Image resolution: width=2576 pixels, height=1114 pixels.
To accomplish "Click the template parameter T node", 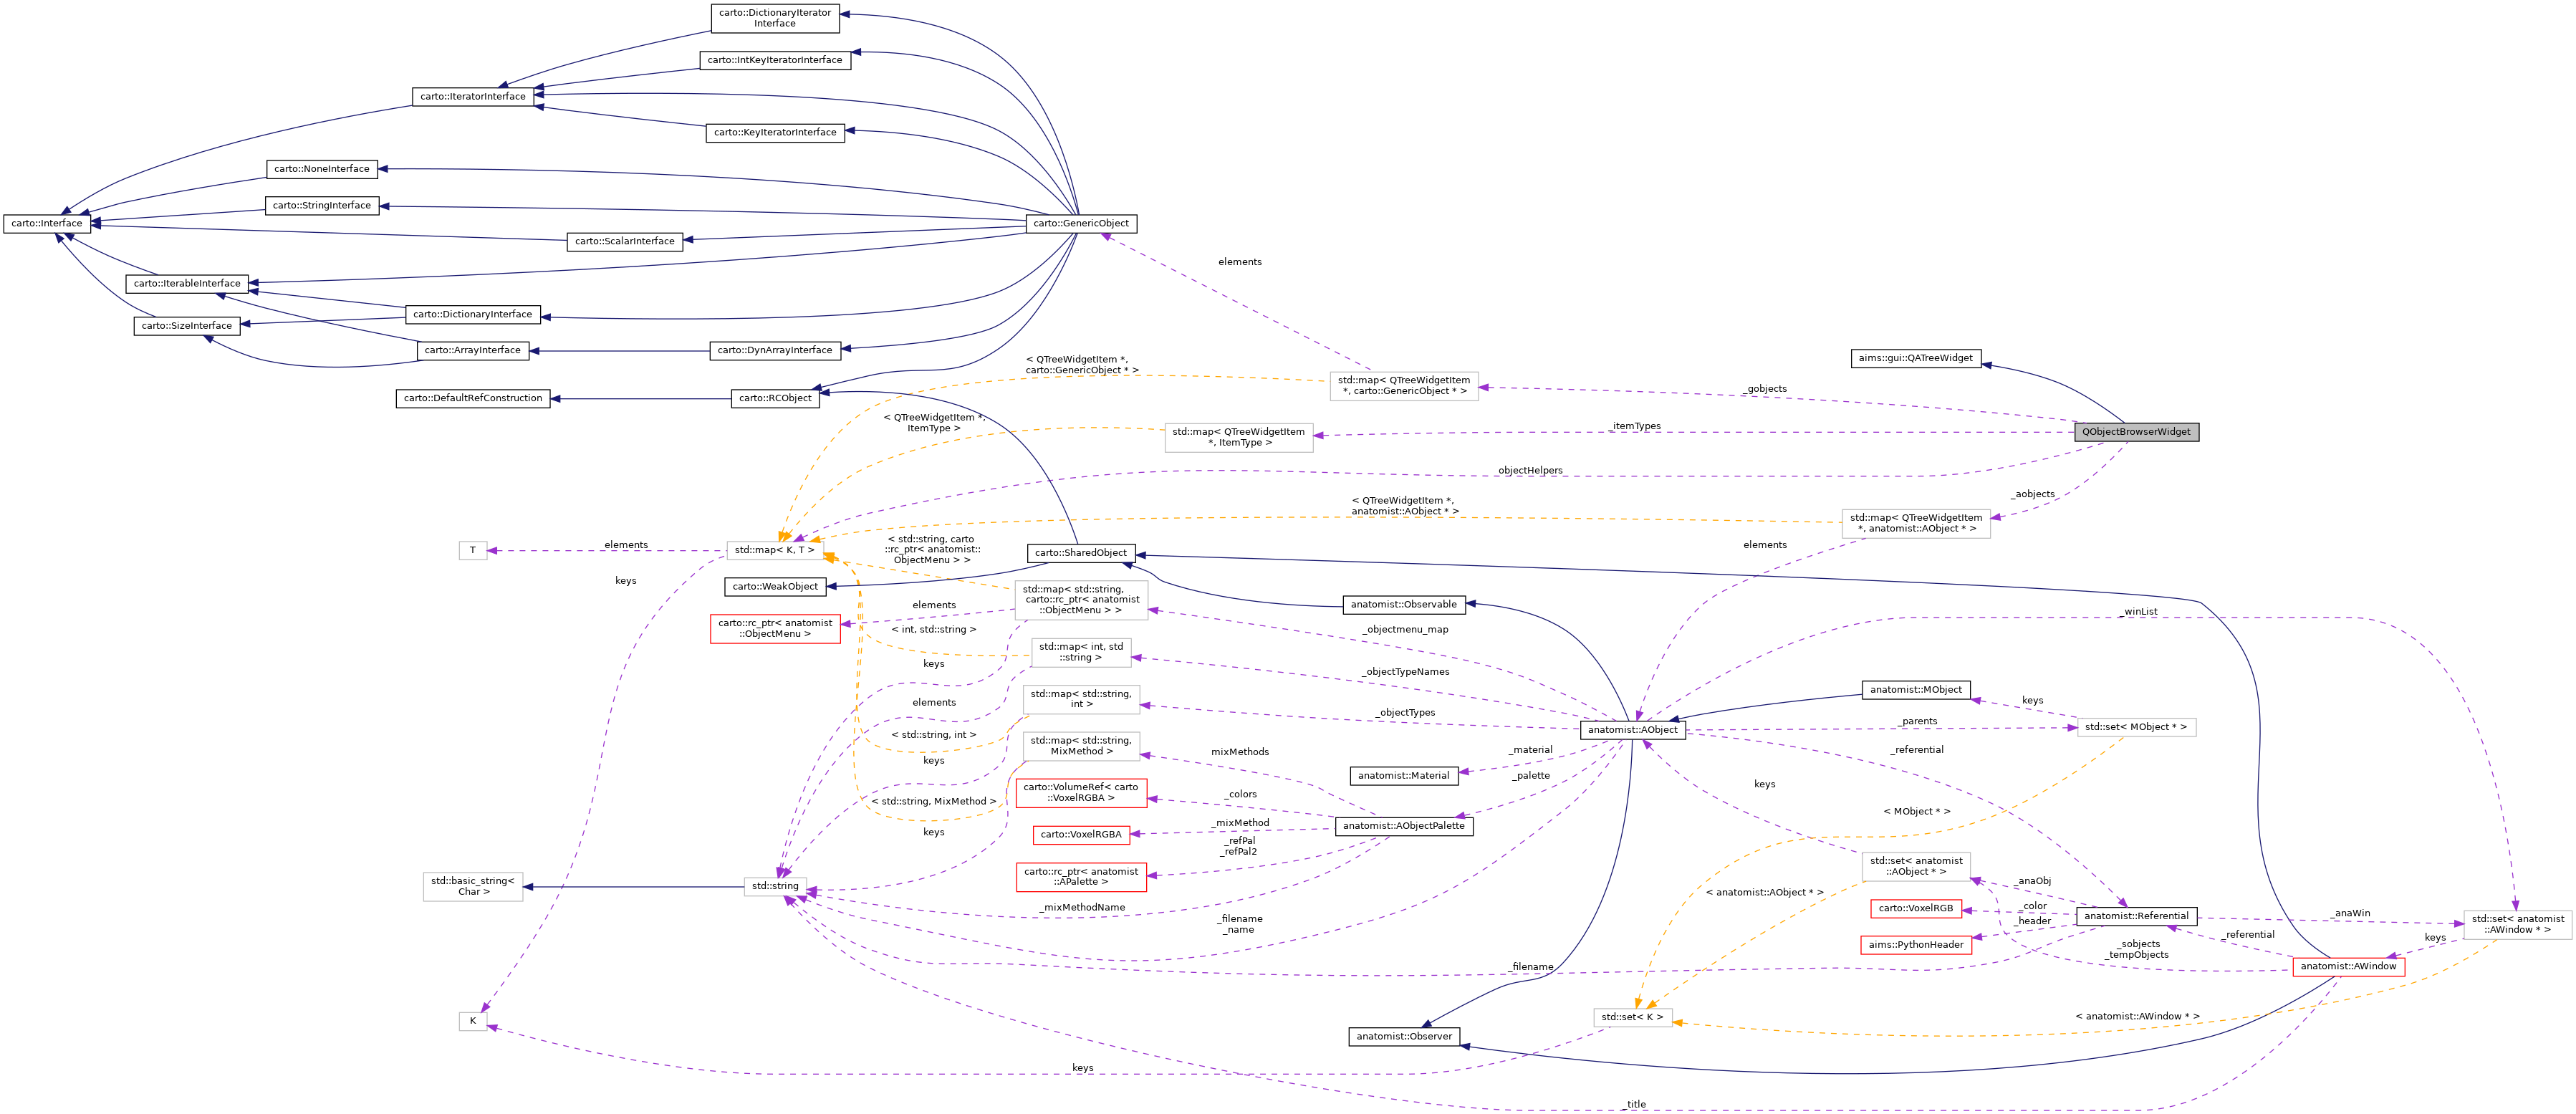I will pyautogui.click(x=473, y=551).
